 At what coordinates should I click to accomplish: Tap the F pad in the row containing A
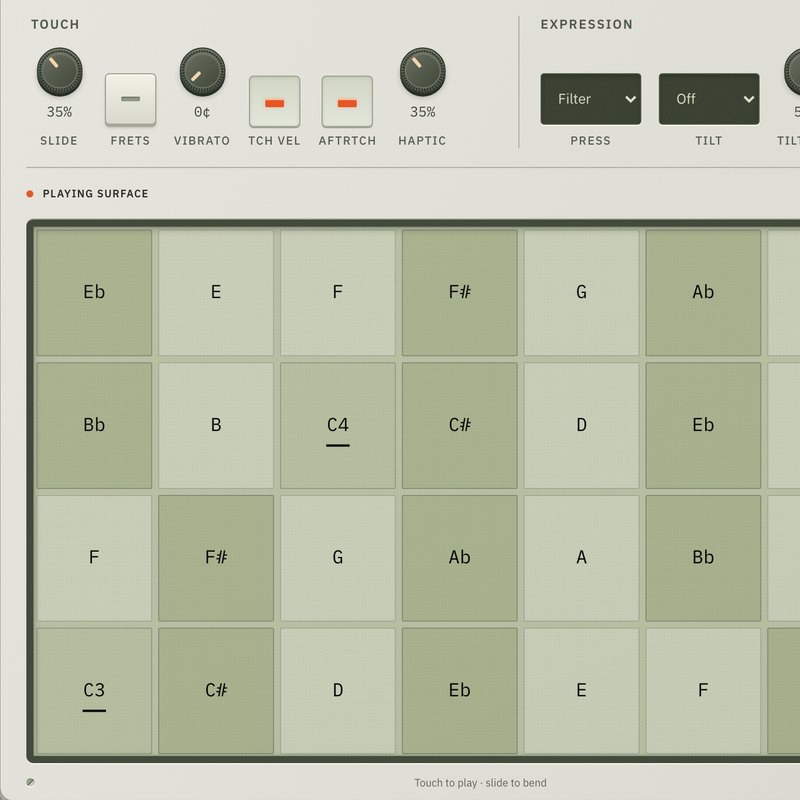pos(94,558)
